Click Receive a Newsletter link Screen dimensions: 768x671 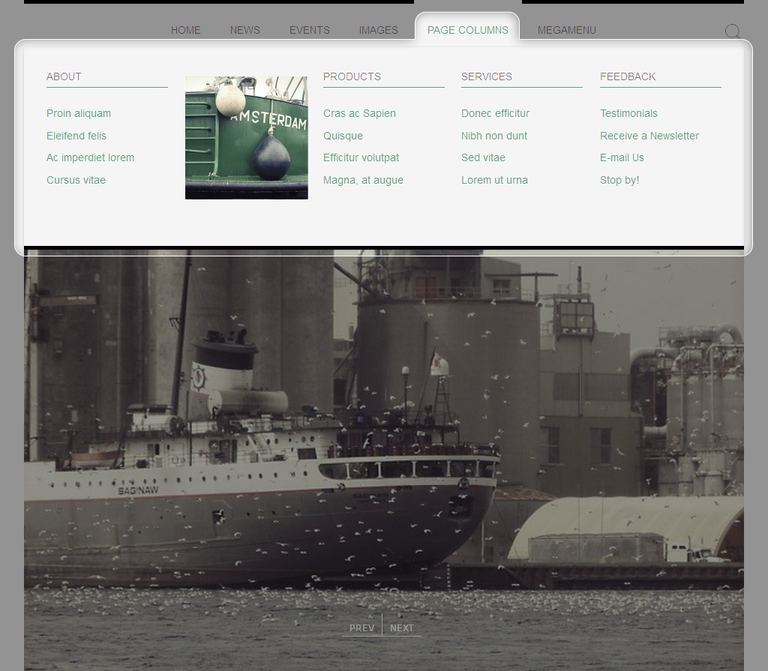(649, 136)
